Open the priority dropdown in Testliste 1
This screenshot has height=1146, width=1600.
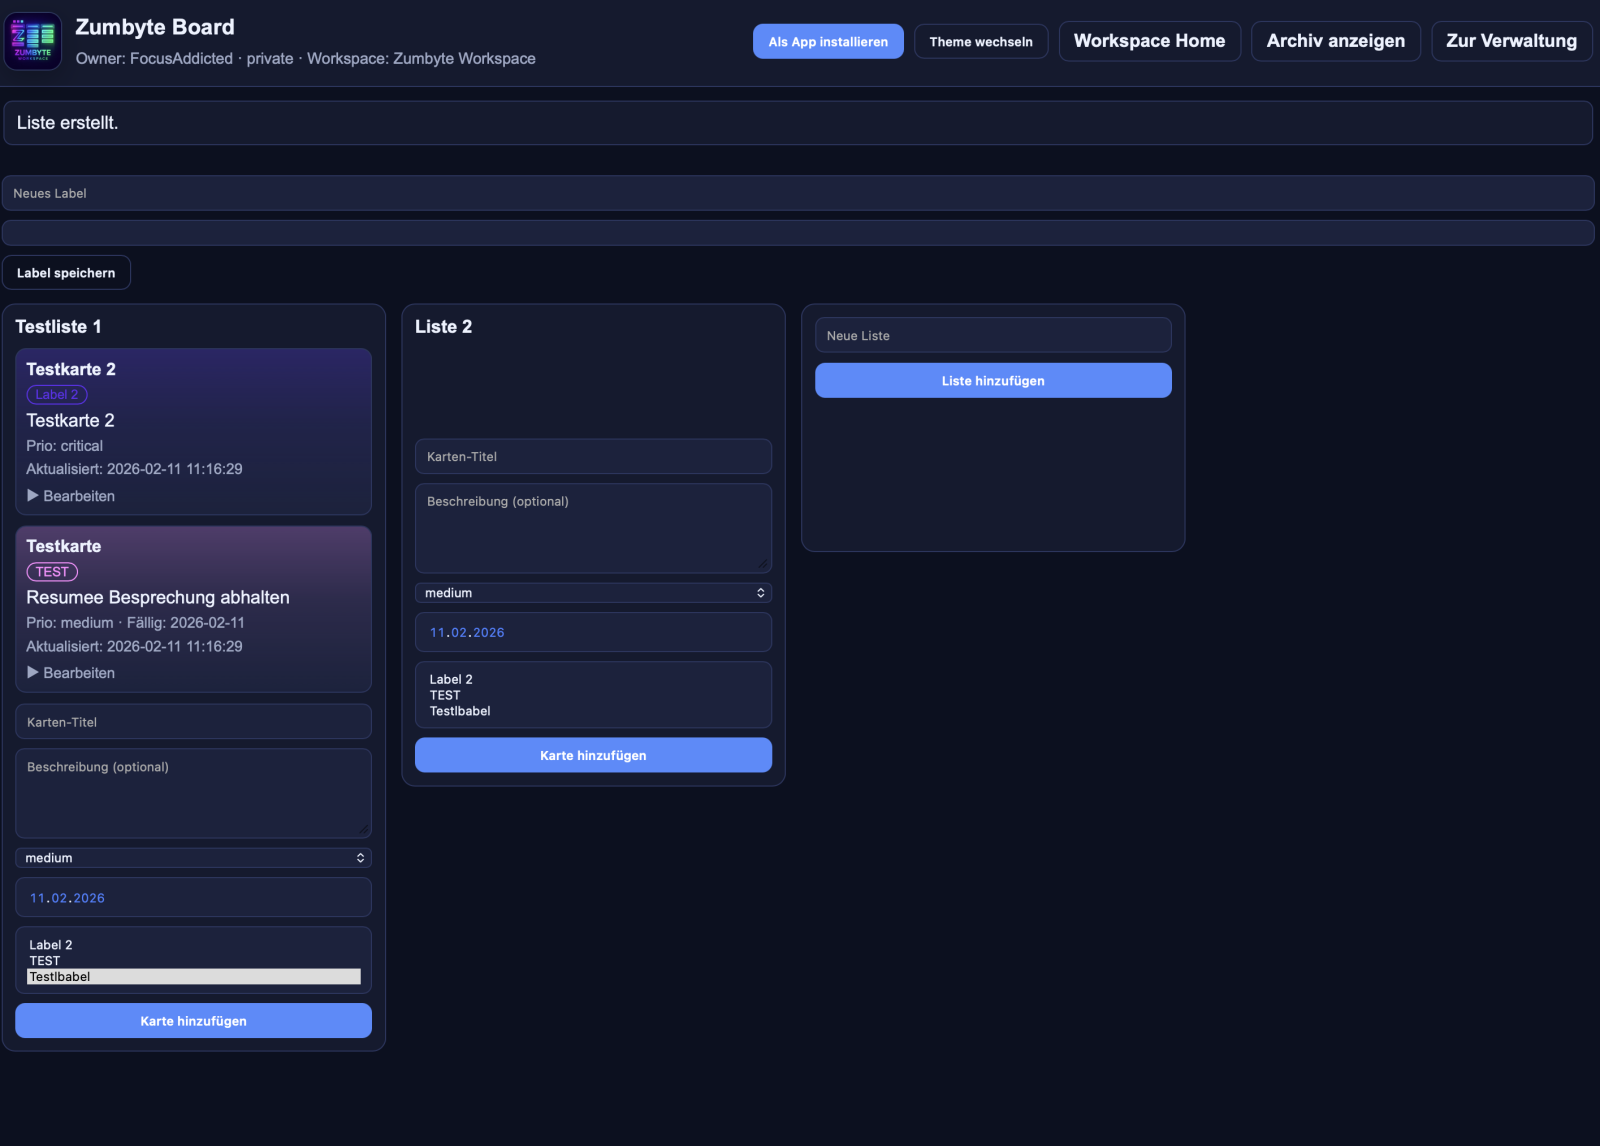point(193,857)
